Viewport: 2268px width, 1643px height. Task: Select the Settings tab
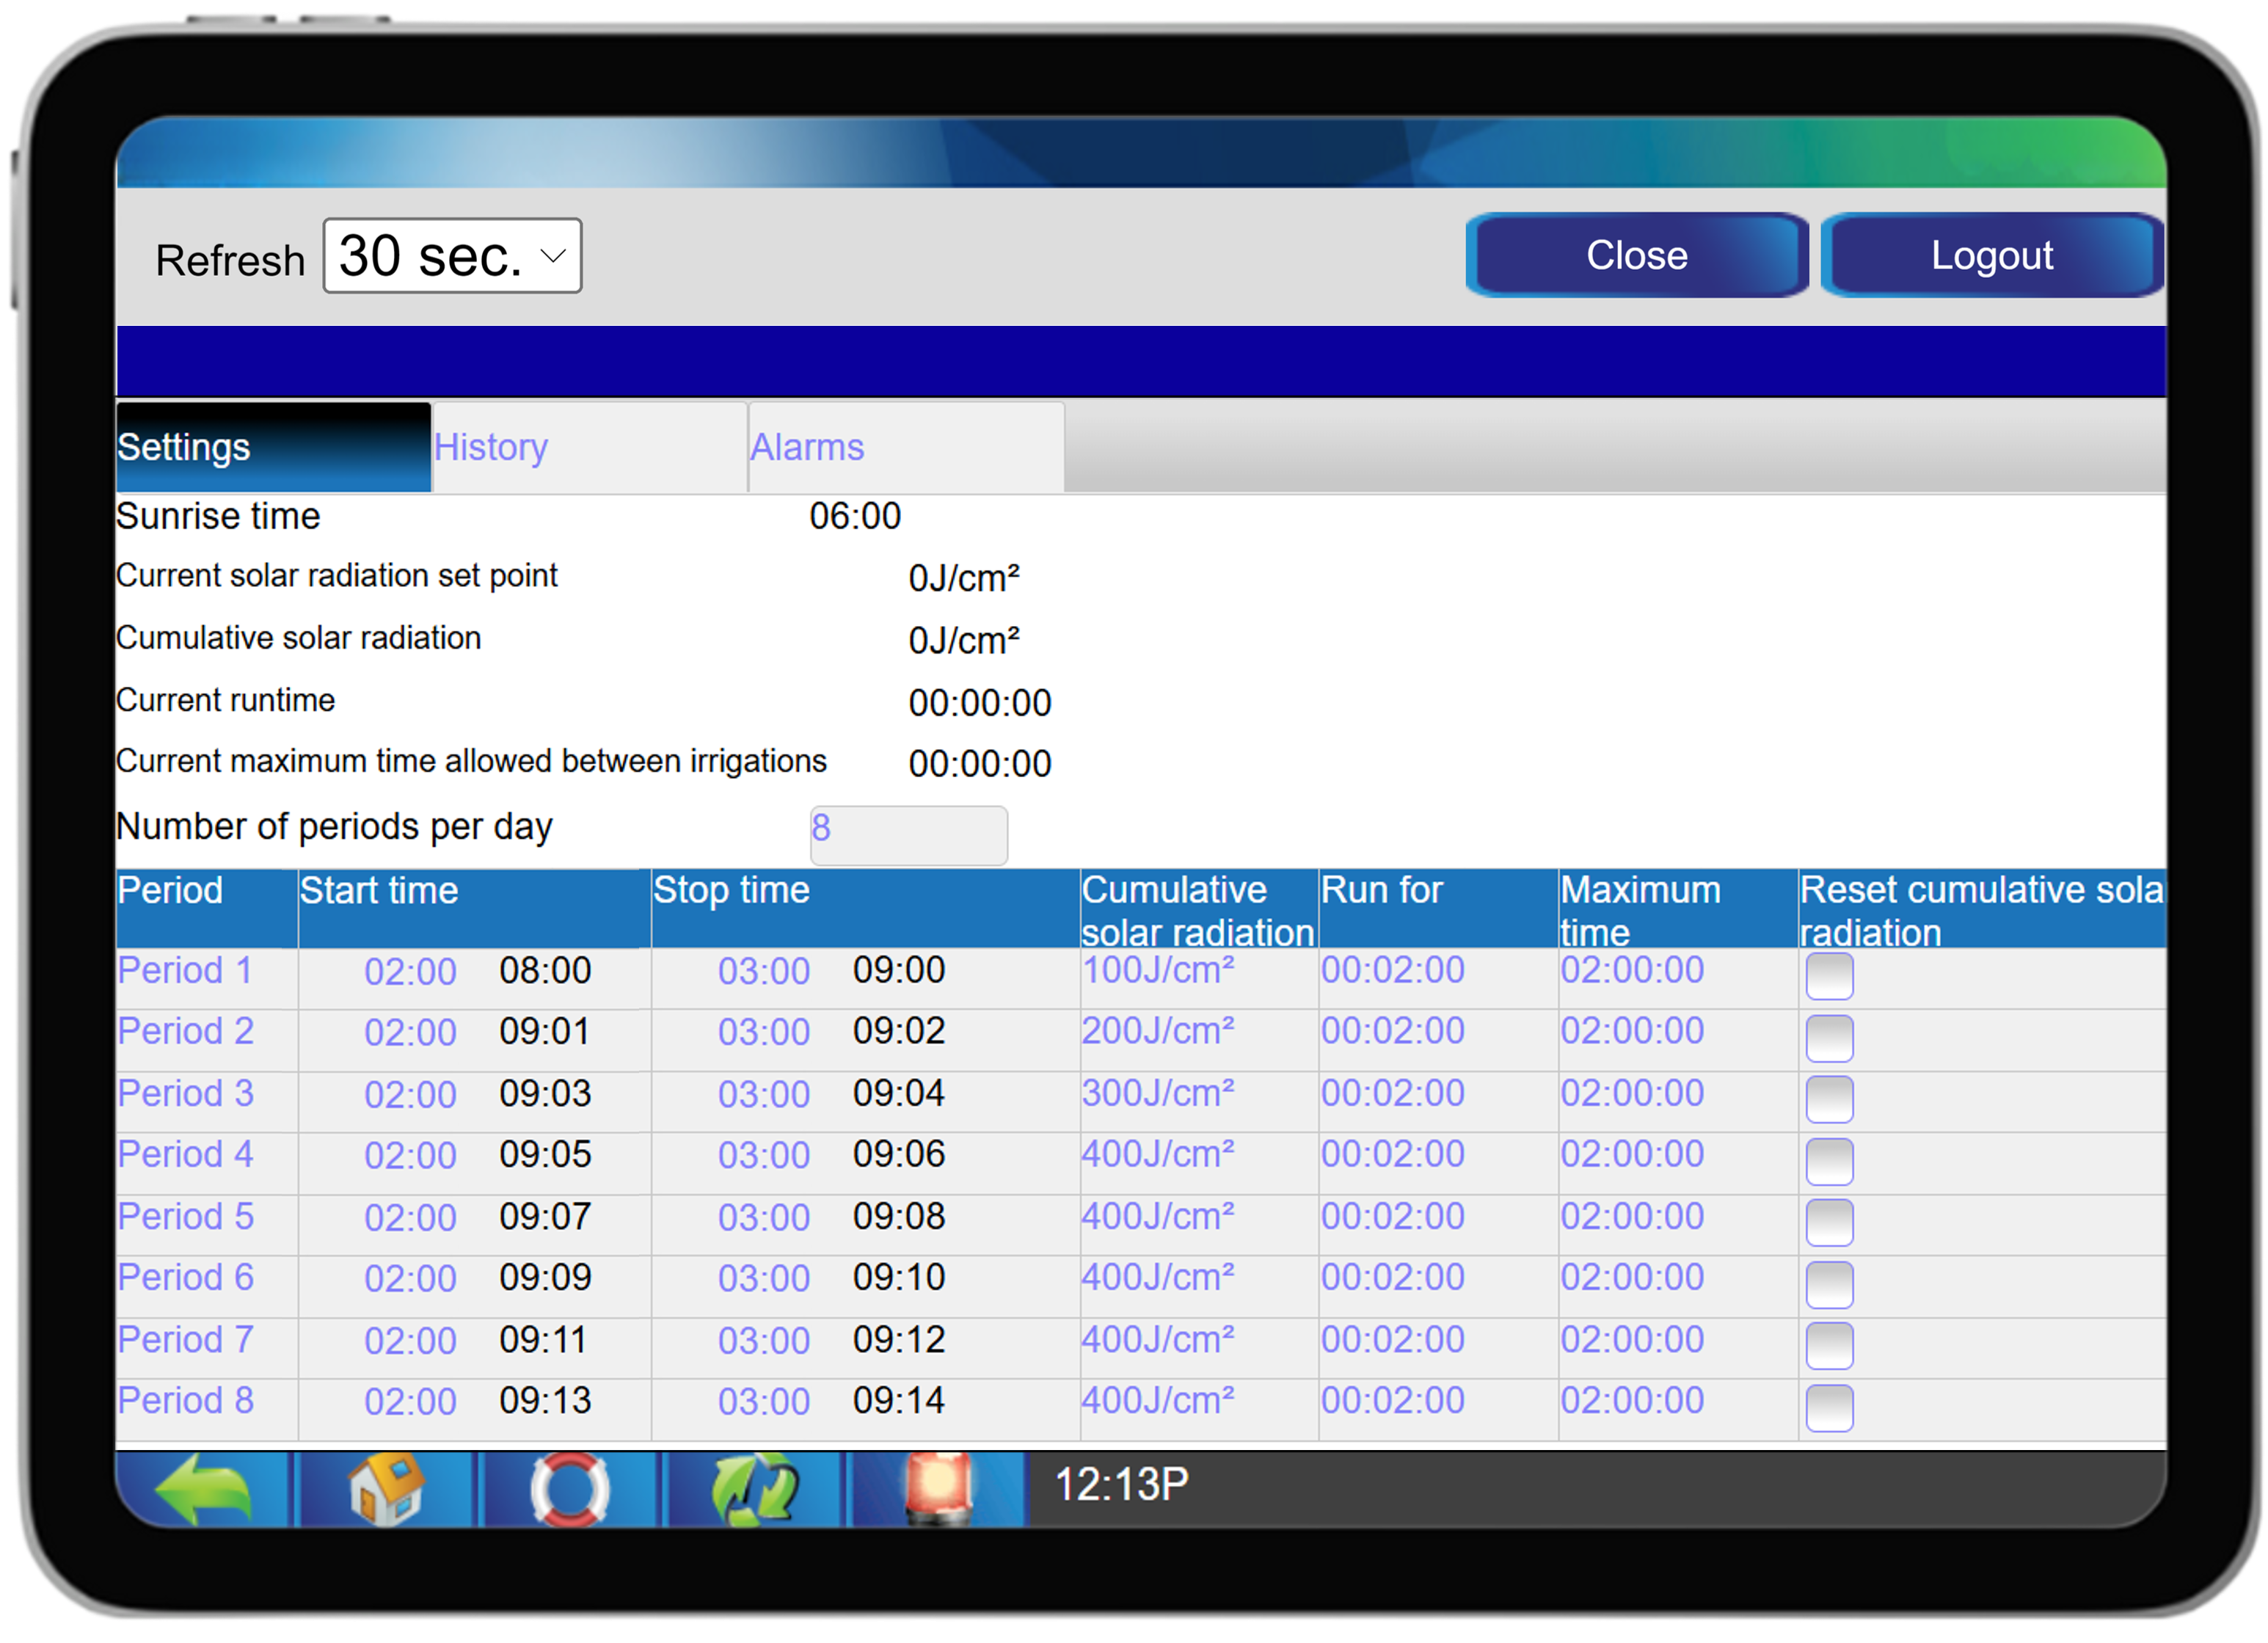pyautogui.click(x=273, y=447)
